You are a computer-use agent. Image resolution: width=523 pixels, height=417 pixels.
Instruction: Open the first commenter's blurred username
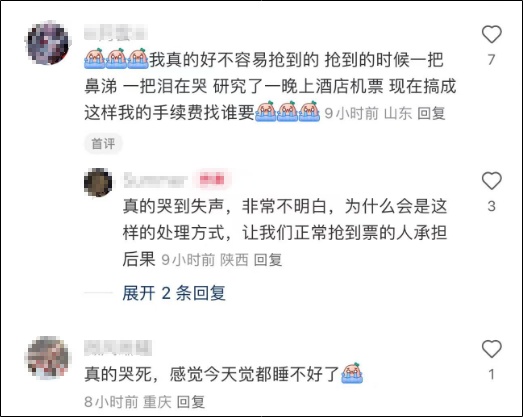(x=115, y=34)
